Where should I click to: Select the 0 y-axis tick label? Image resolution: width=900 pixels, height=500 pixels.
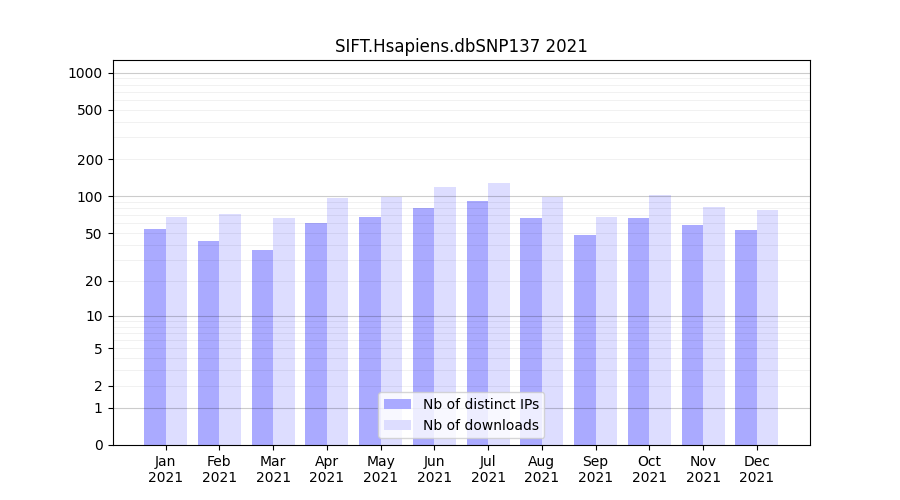point(98,445)
